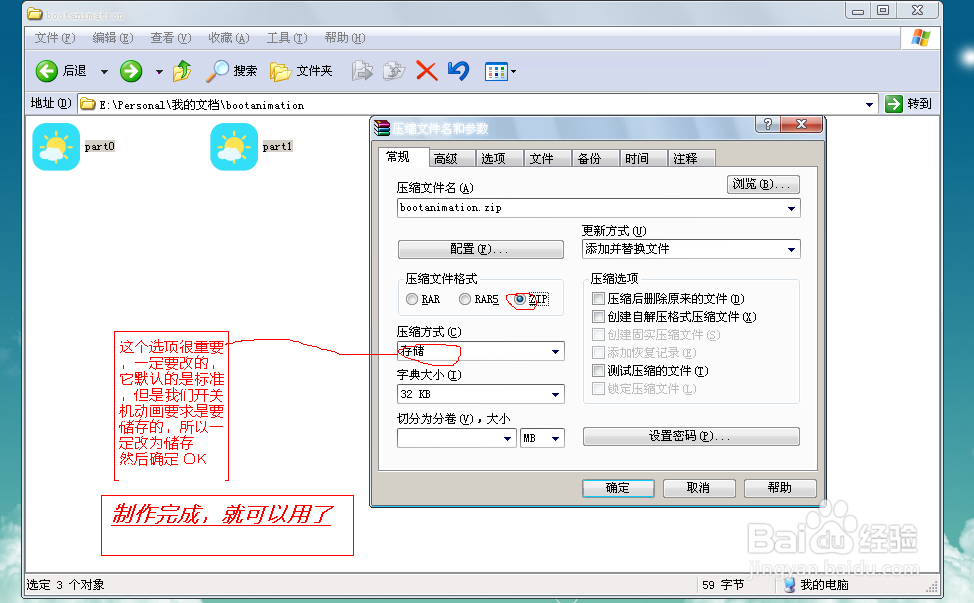Open the part0 folder icon
The height and width of the screenshot is (603, 974).
point(55,147)
